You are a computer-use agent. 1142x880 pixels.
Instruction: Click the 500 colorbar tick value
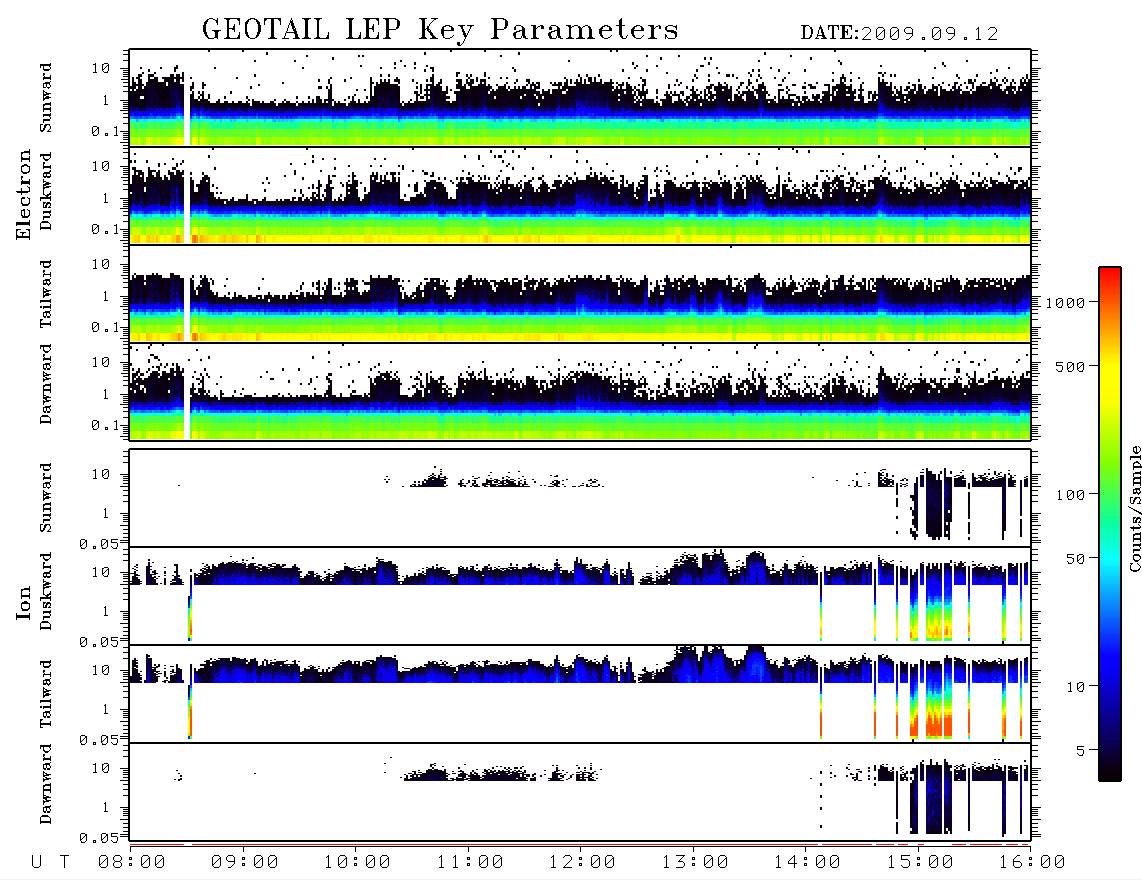click(x=1070, y=366)
